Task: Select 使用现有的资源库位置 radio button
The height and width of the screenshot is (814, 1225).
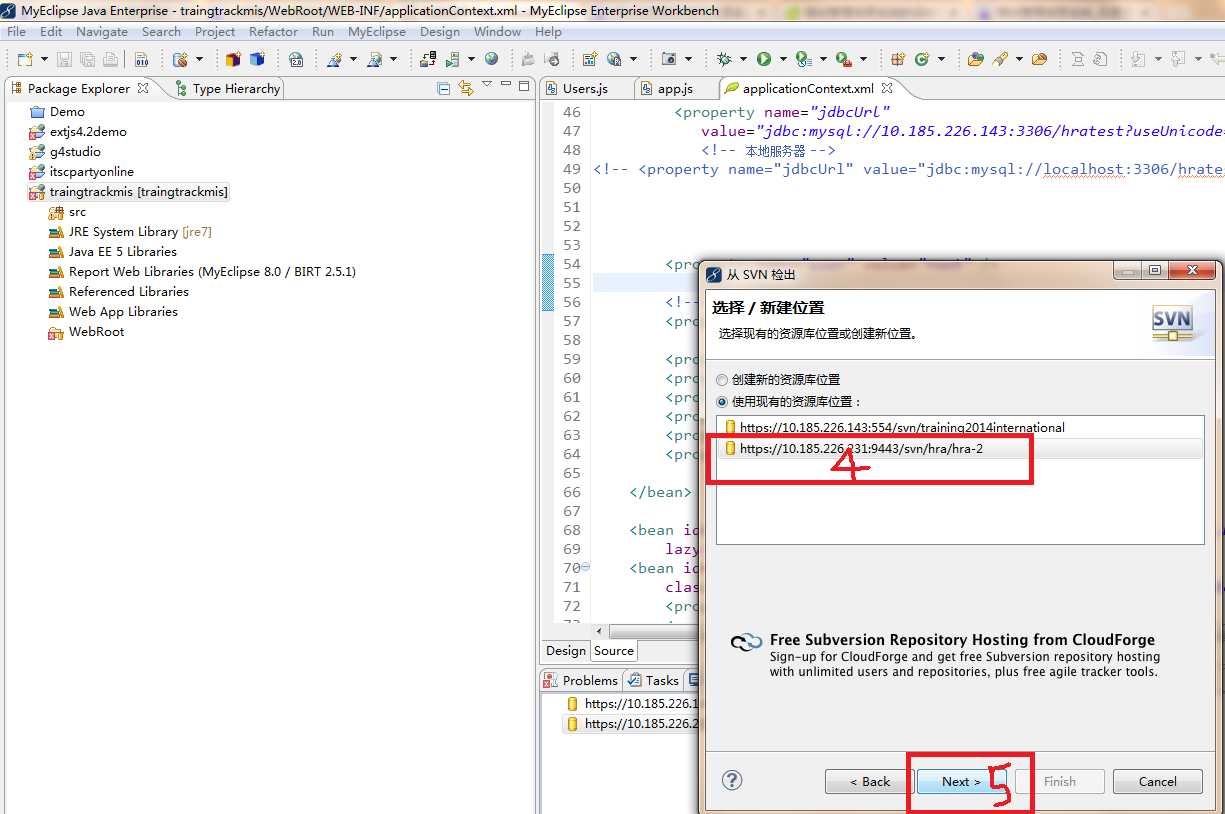Action: click(722, 401)
